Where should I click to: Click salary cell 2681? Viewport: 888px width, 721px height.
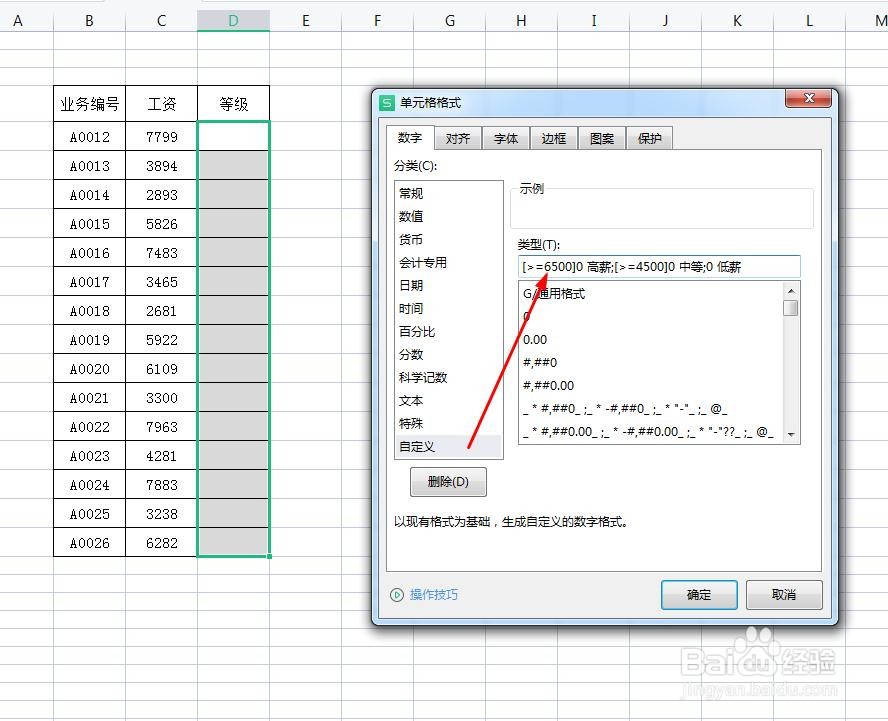[x=161, y=311]
